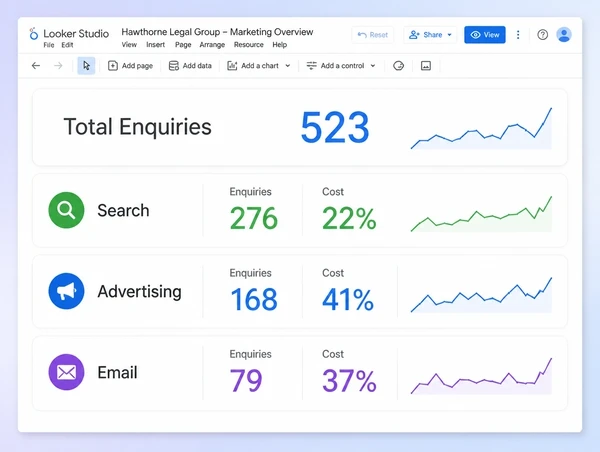Click the Looker Studio title text
Image resolution: width=600 pixels, height=452 pixels.
[76, 34]
